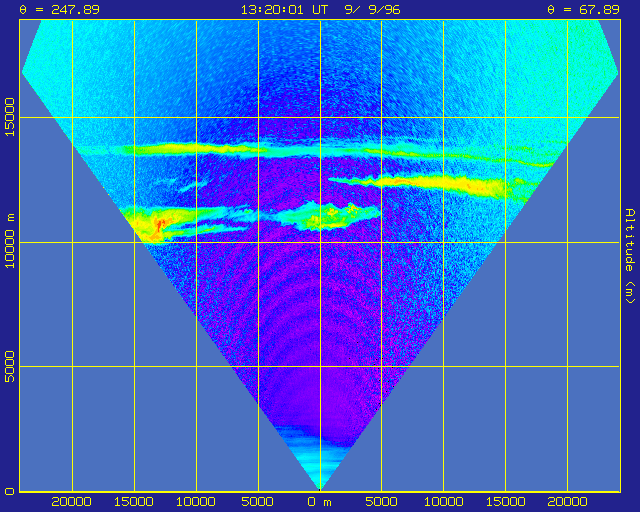Click horizontal-axis 15000 label on the θ = 247.89 side
Viewport: 640px width, 512px height.
coord(133,502)
